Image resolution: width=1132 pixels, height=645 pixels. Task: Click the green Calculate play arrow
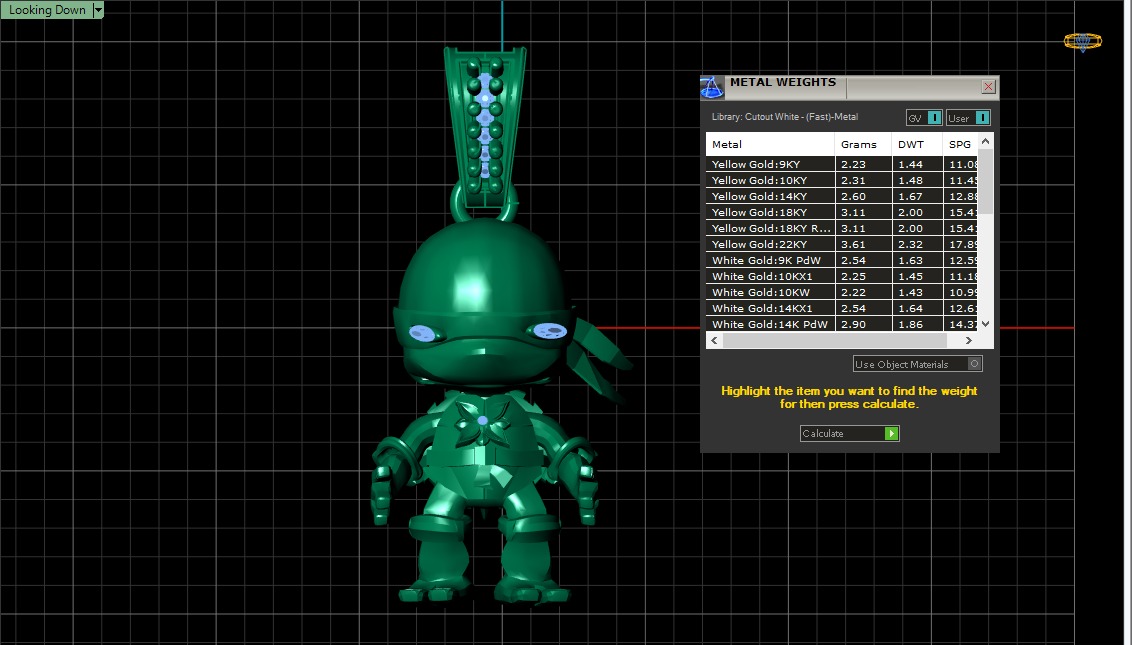[892, 433]
